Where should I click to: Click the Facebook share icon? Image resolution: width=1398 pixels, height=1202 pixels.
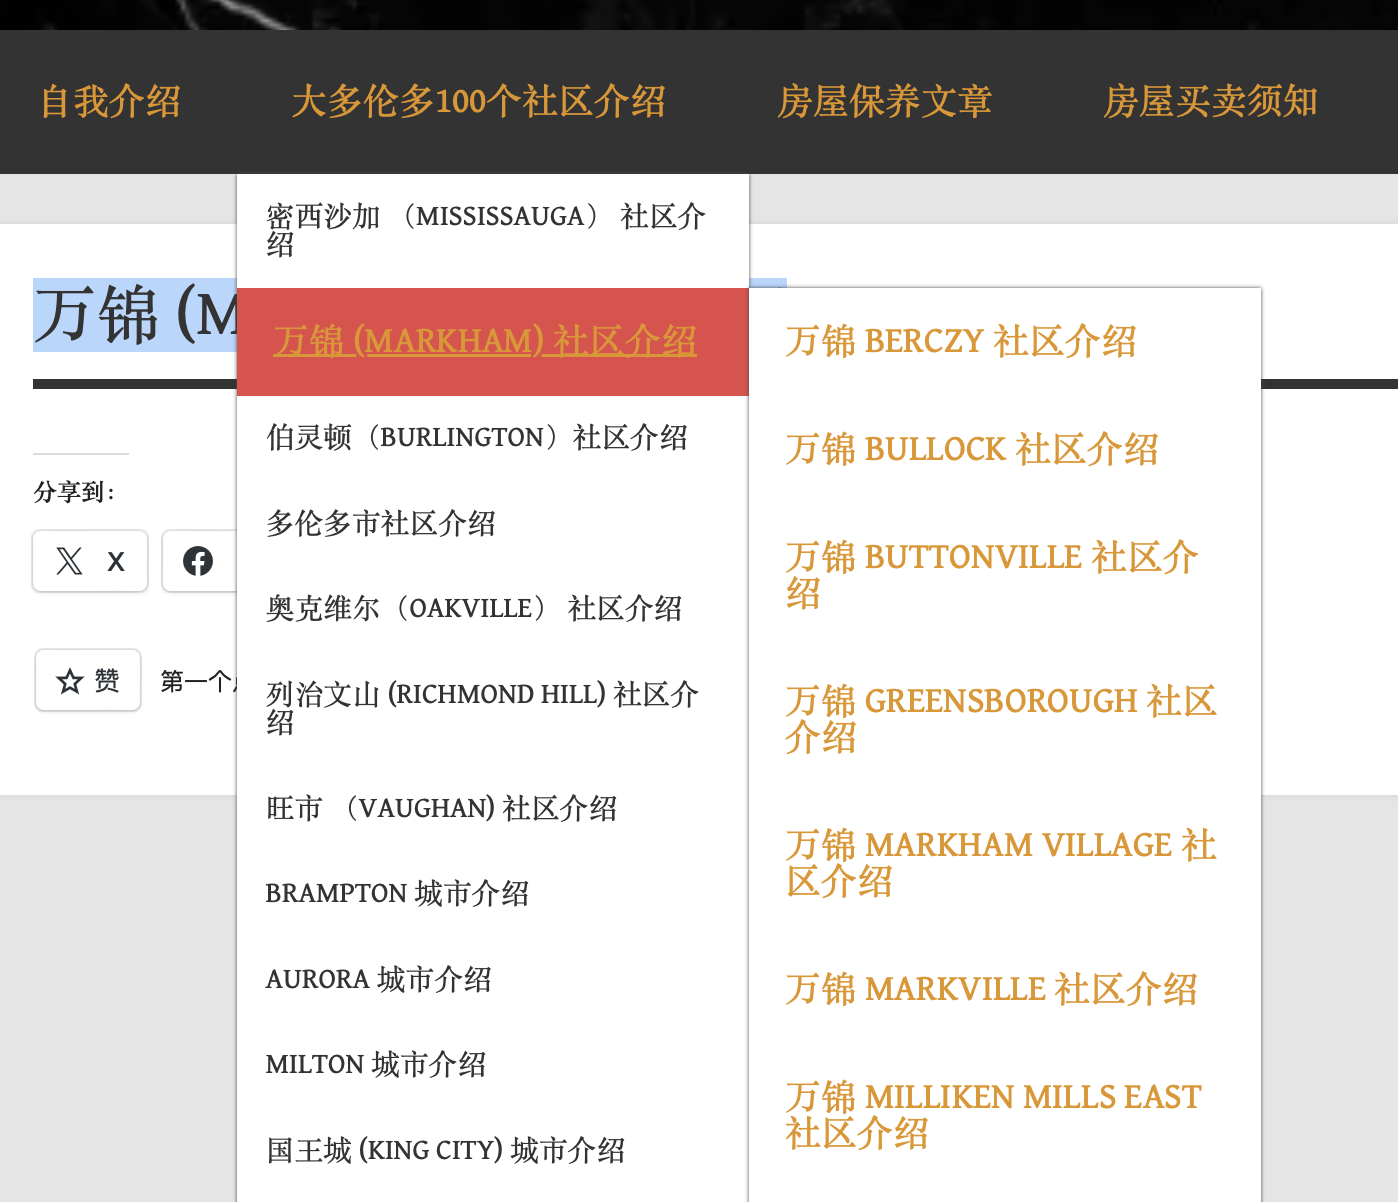pos(198,561)
